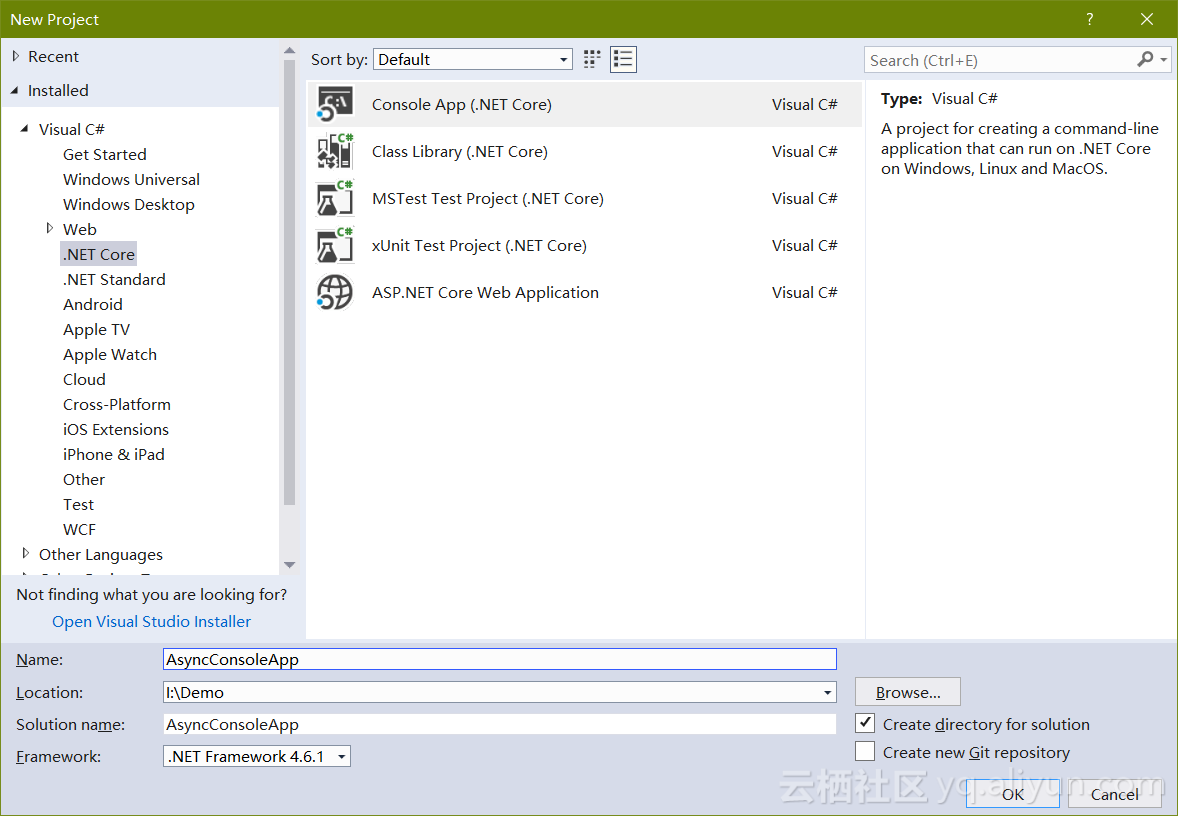
Task: Expand the Web tree node
Action: pos(50,228)
